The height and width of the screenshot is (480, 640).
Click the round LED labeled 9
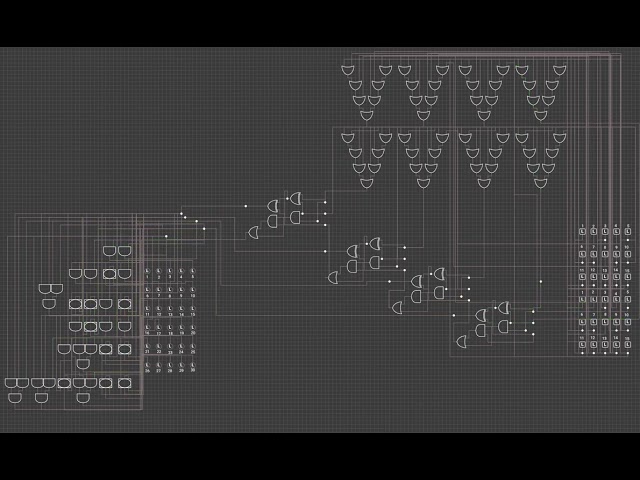click(x=182, y=290)
